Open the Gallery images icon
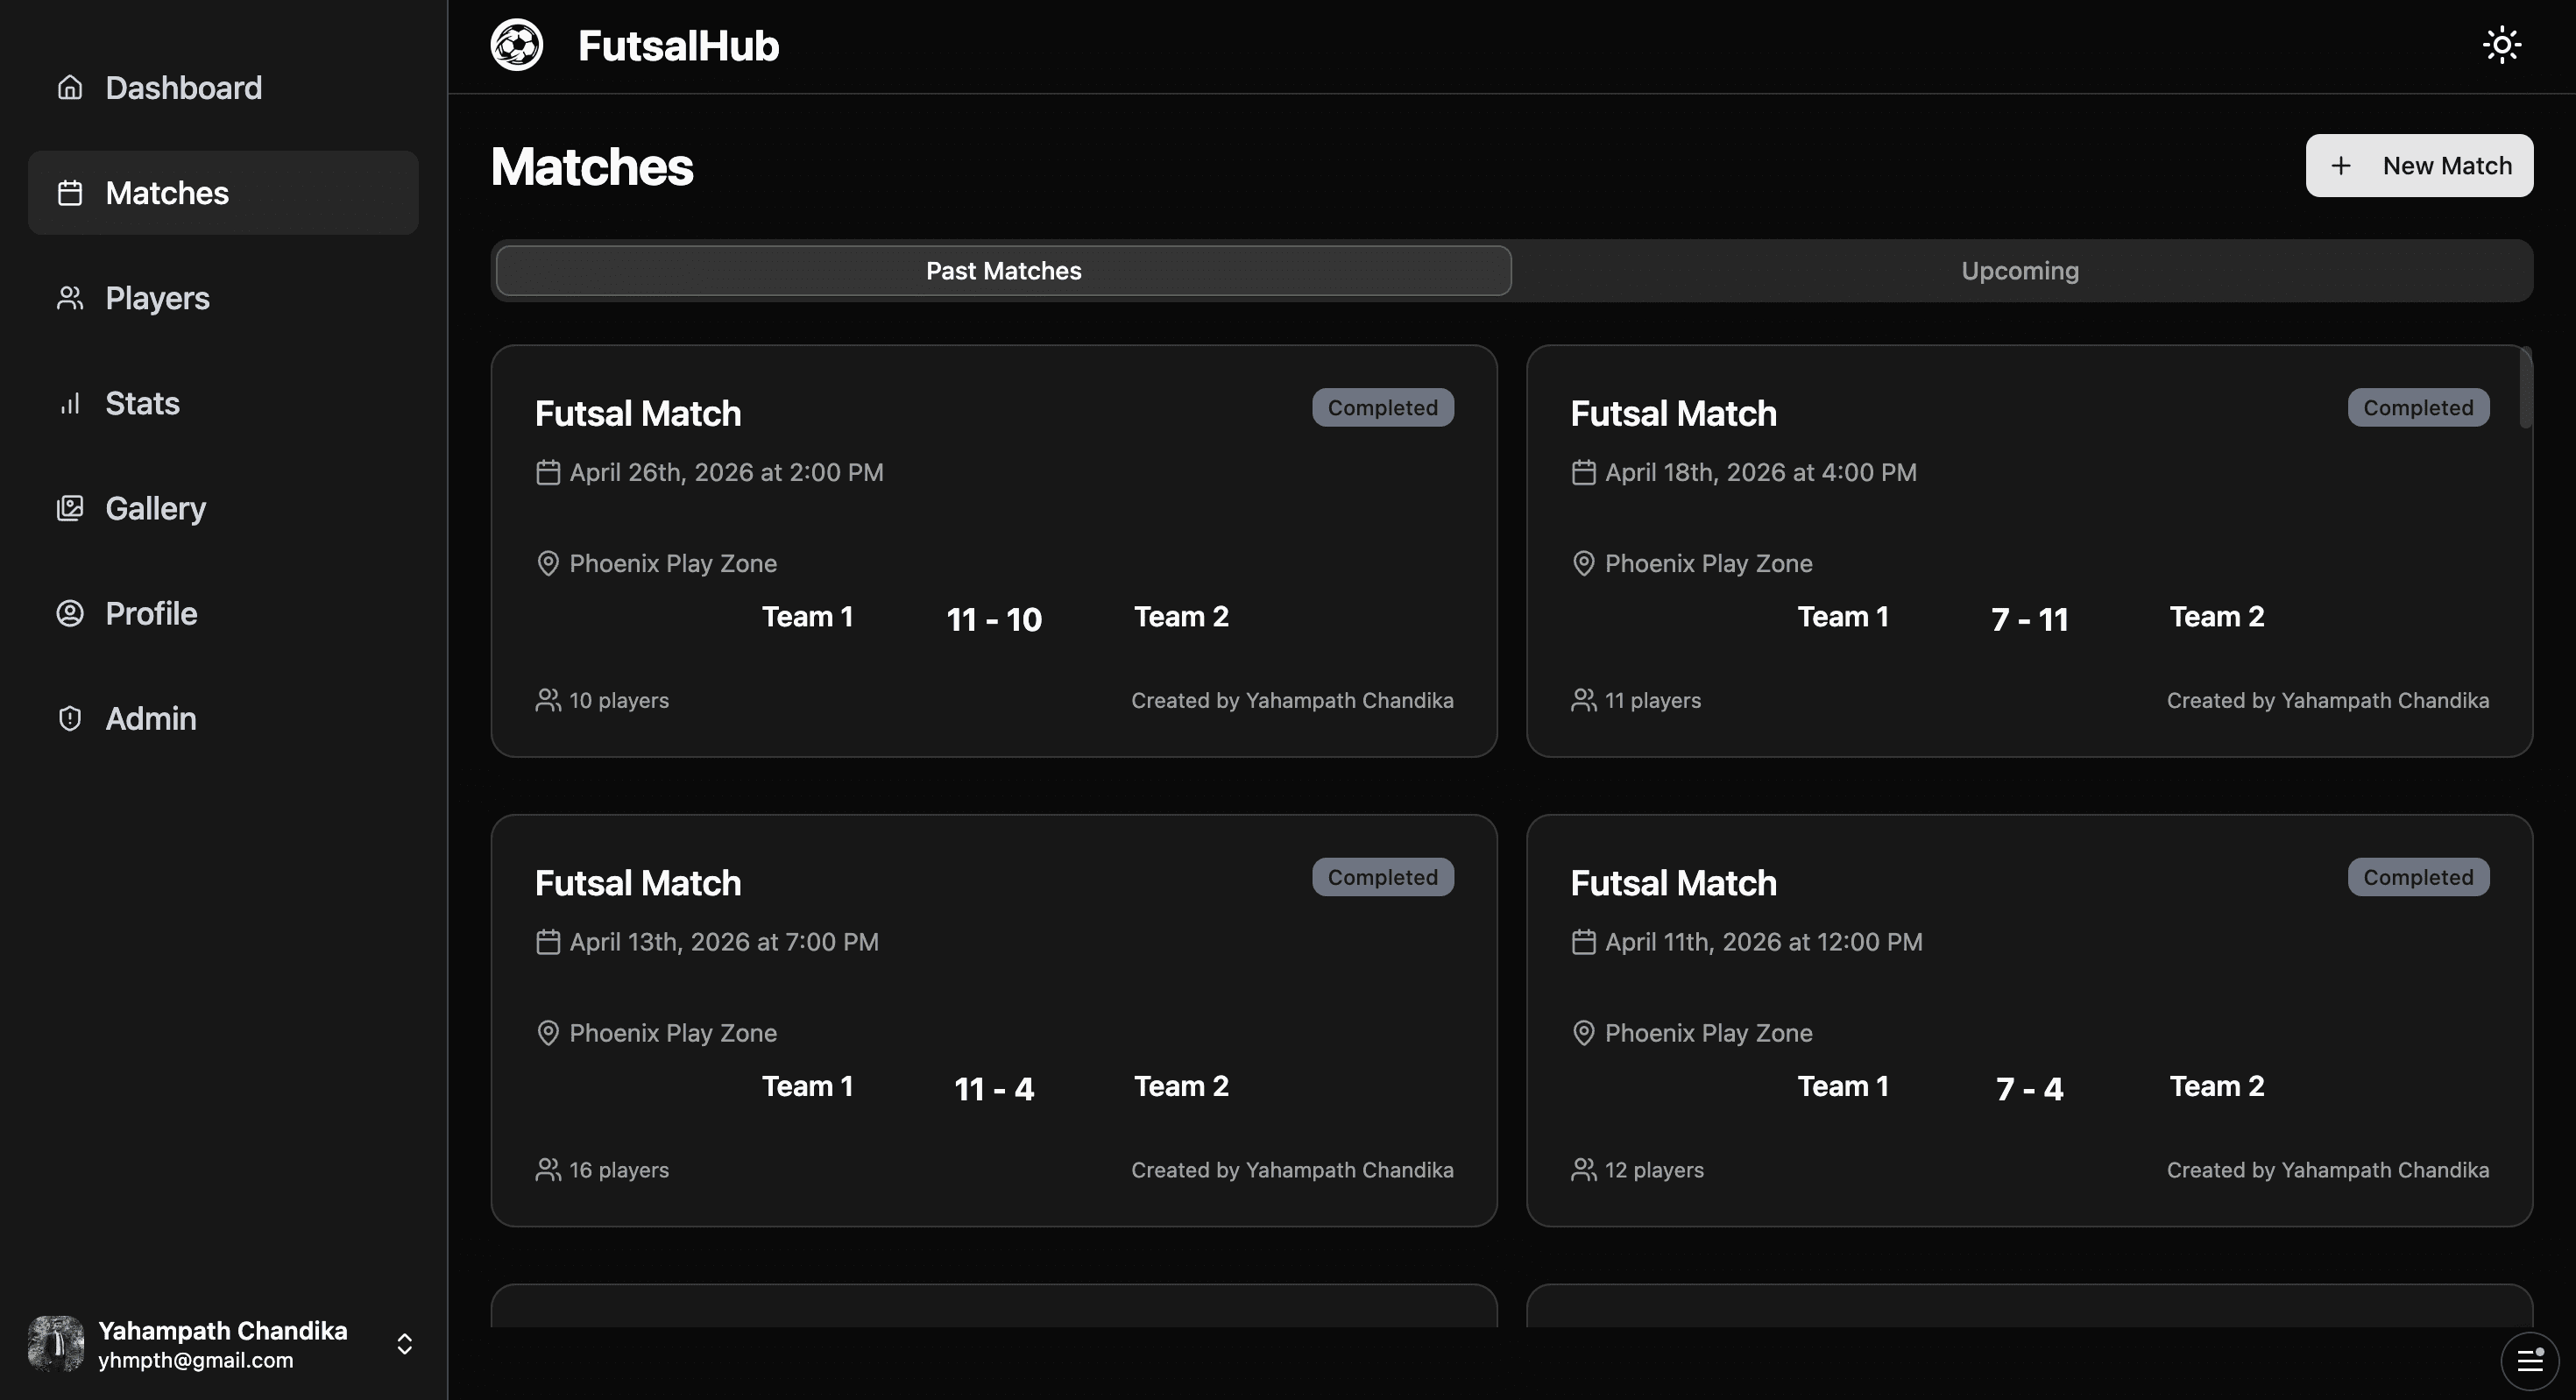 [69, 508]
